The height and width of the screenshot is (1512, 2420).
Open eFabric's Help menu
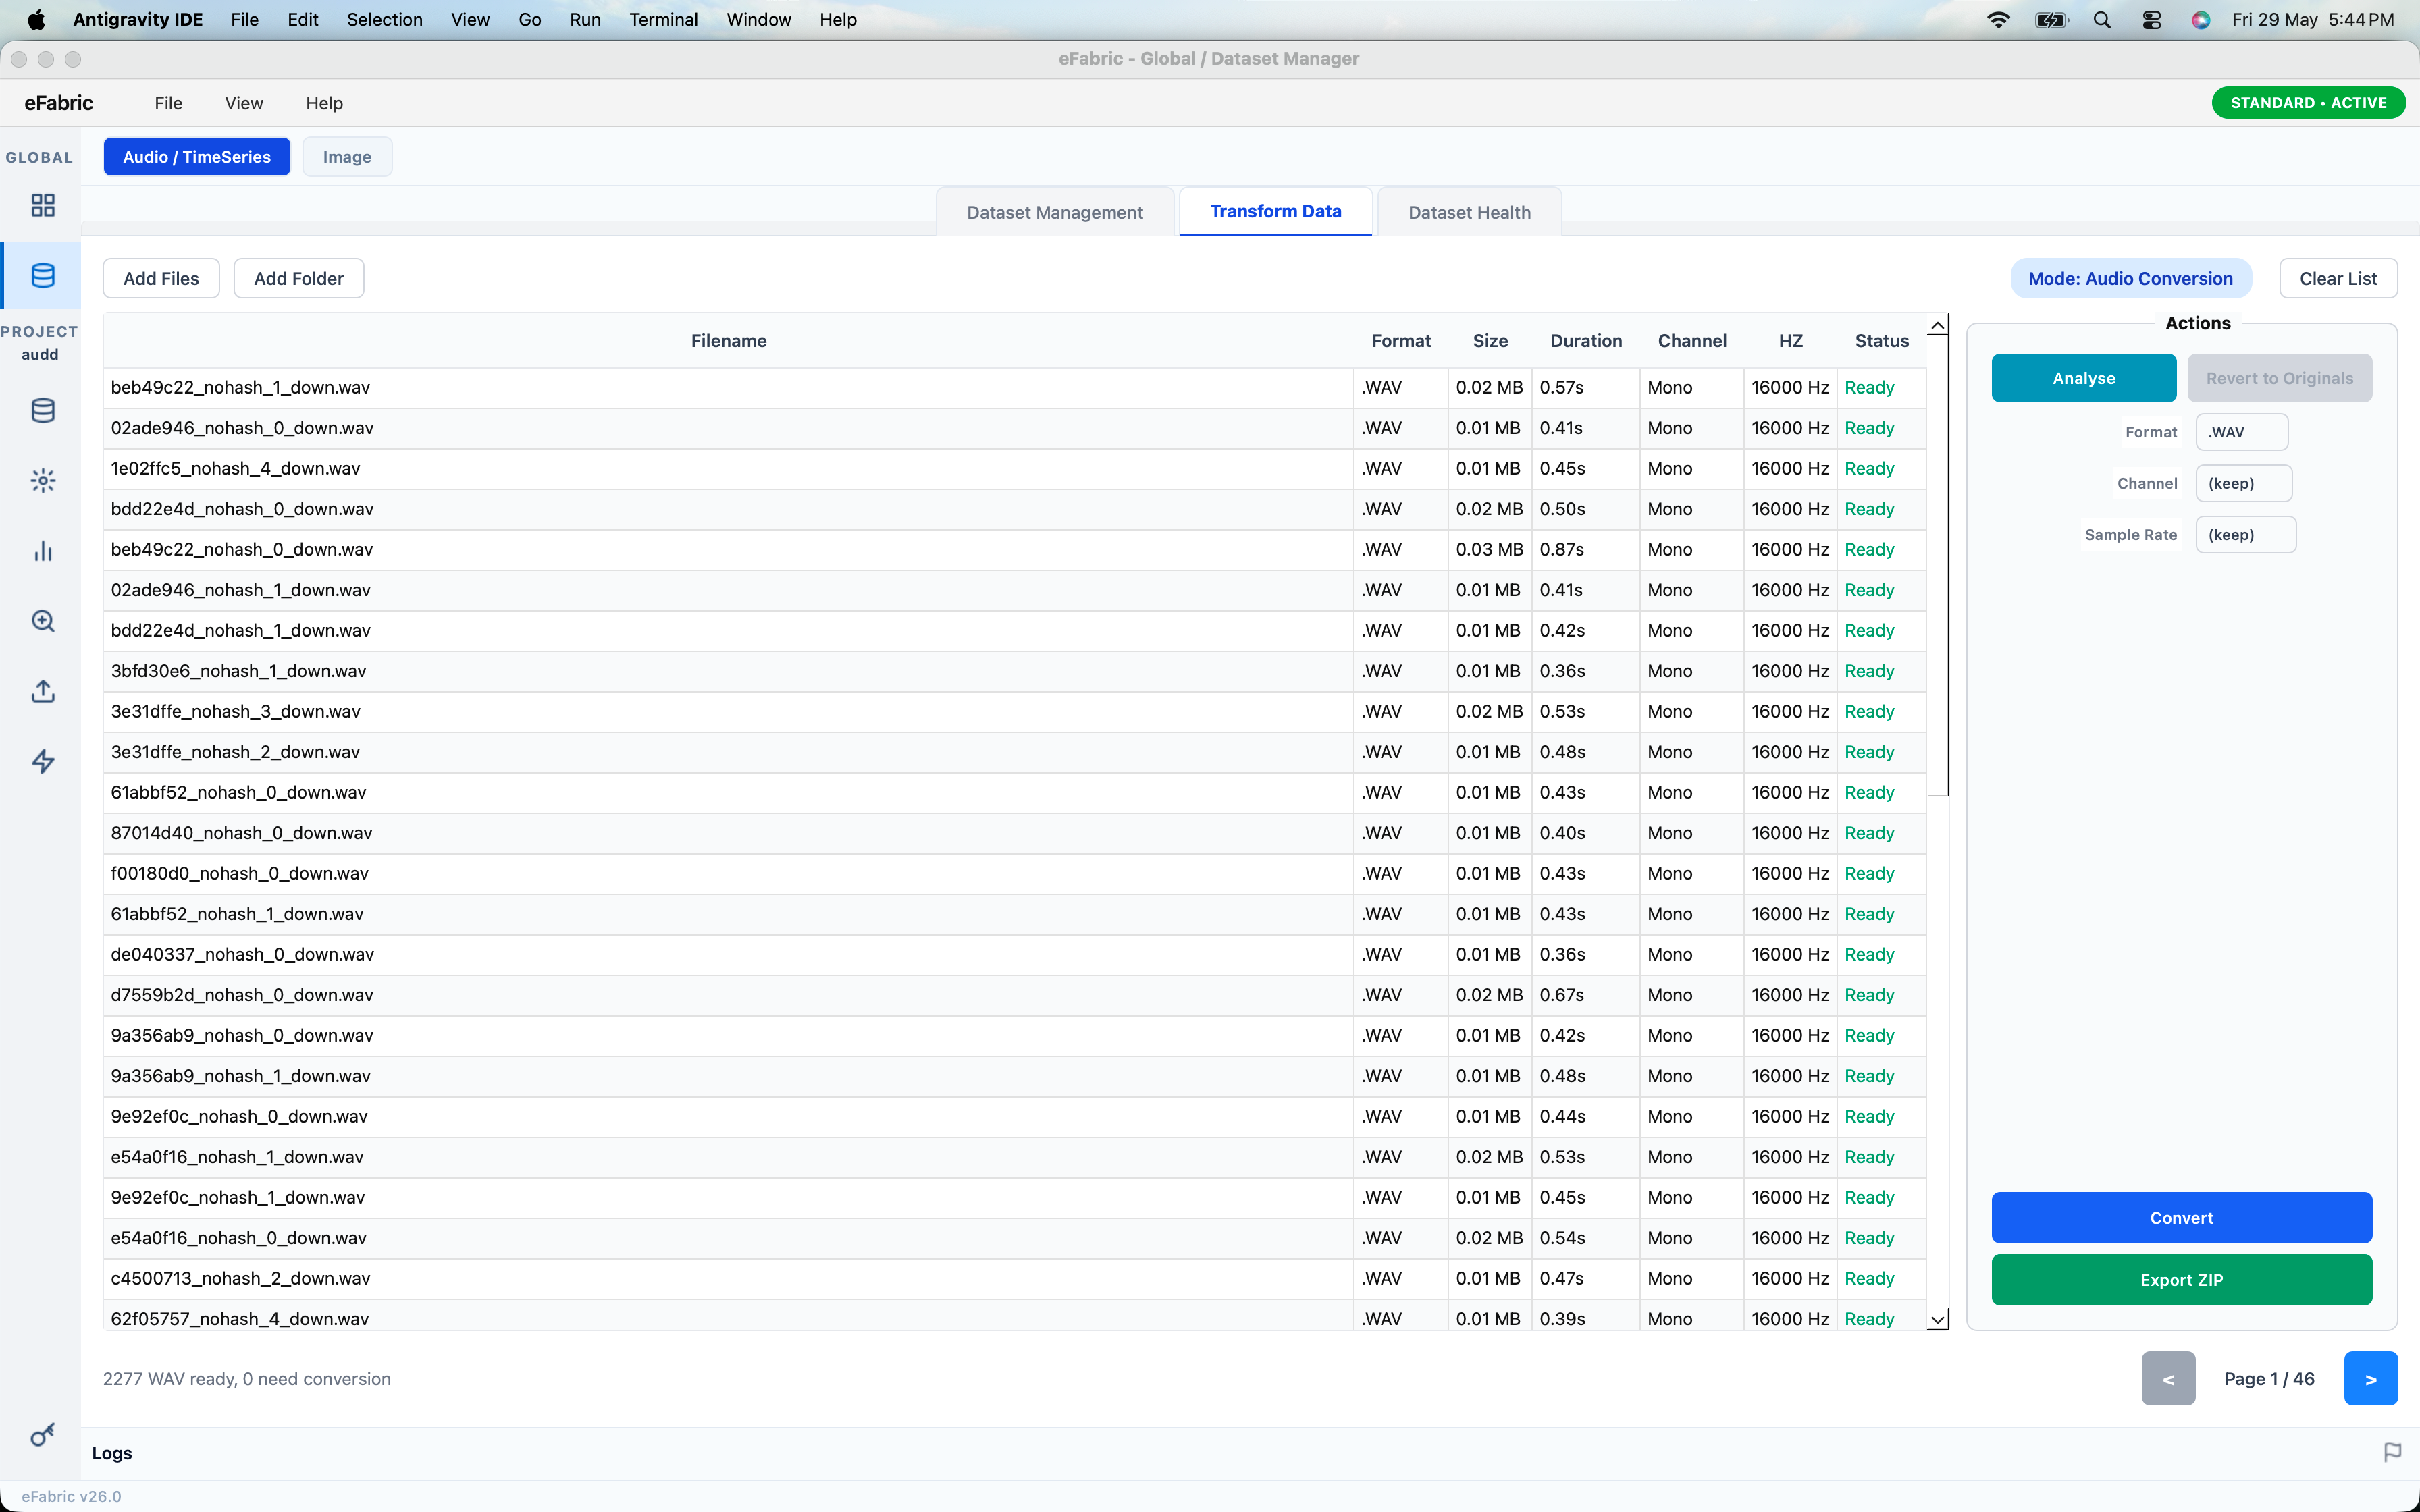click(x=324, y=103)
